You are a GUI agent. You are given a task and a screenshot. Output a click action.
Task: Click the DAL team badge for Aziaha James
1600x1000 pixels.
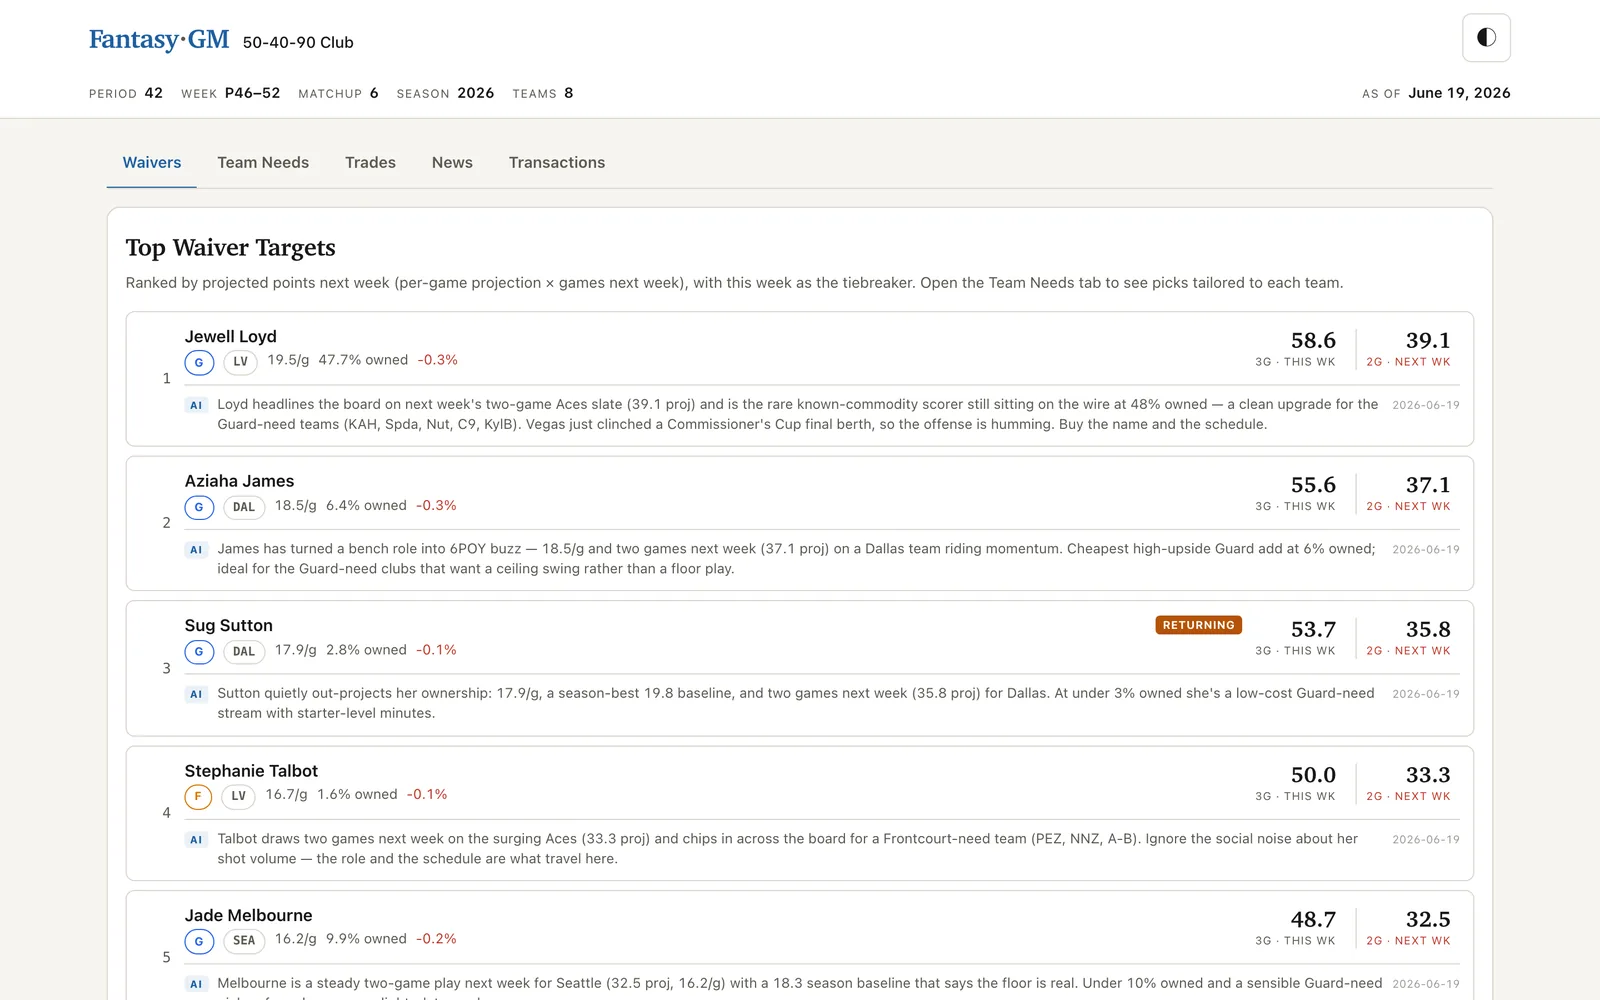(244, 507)
